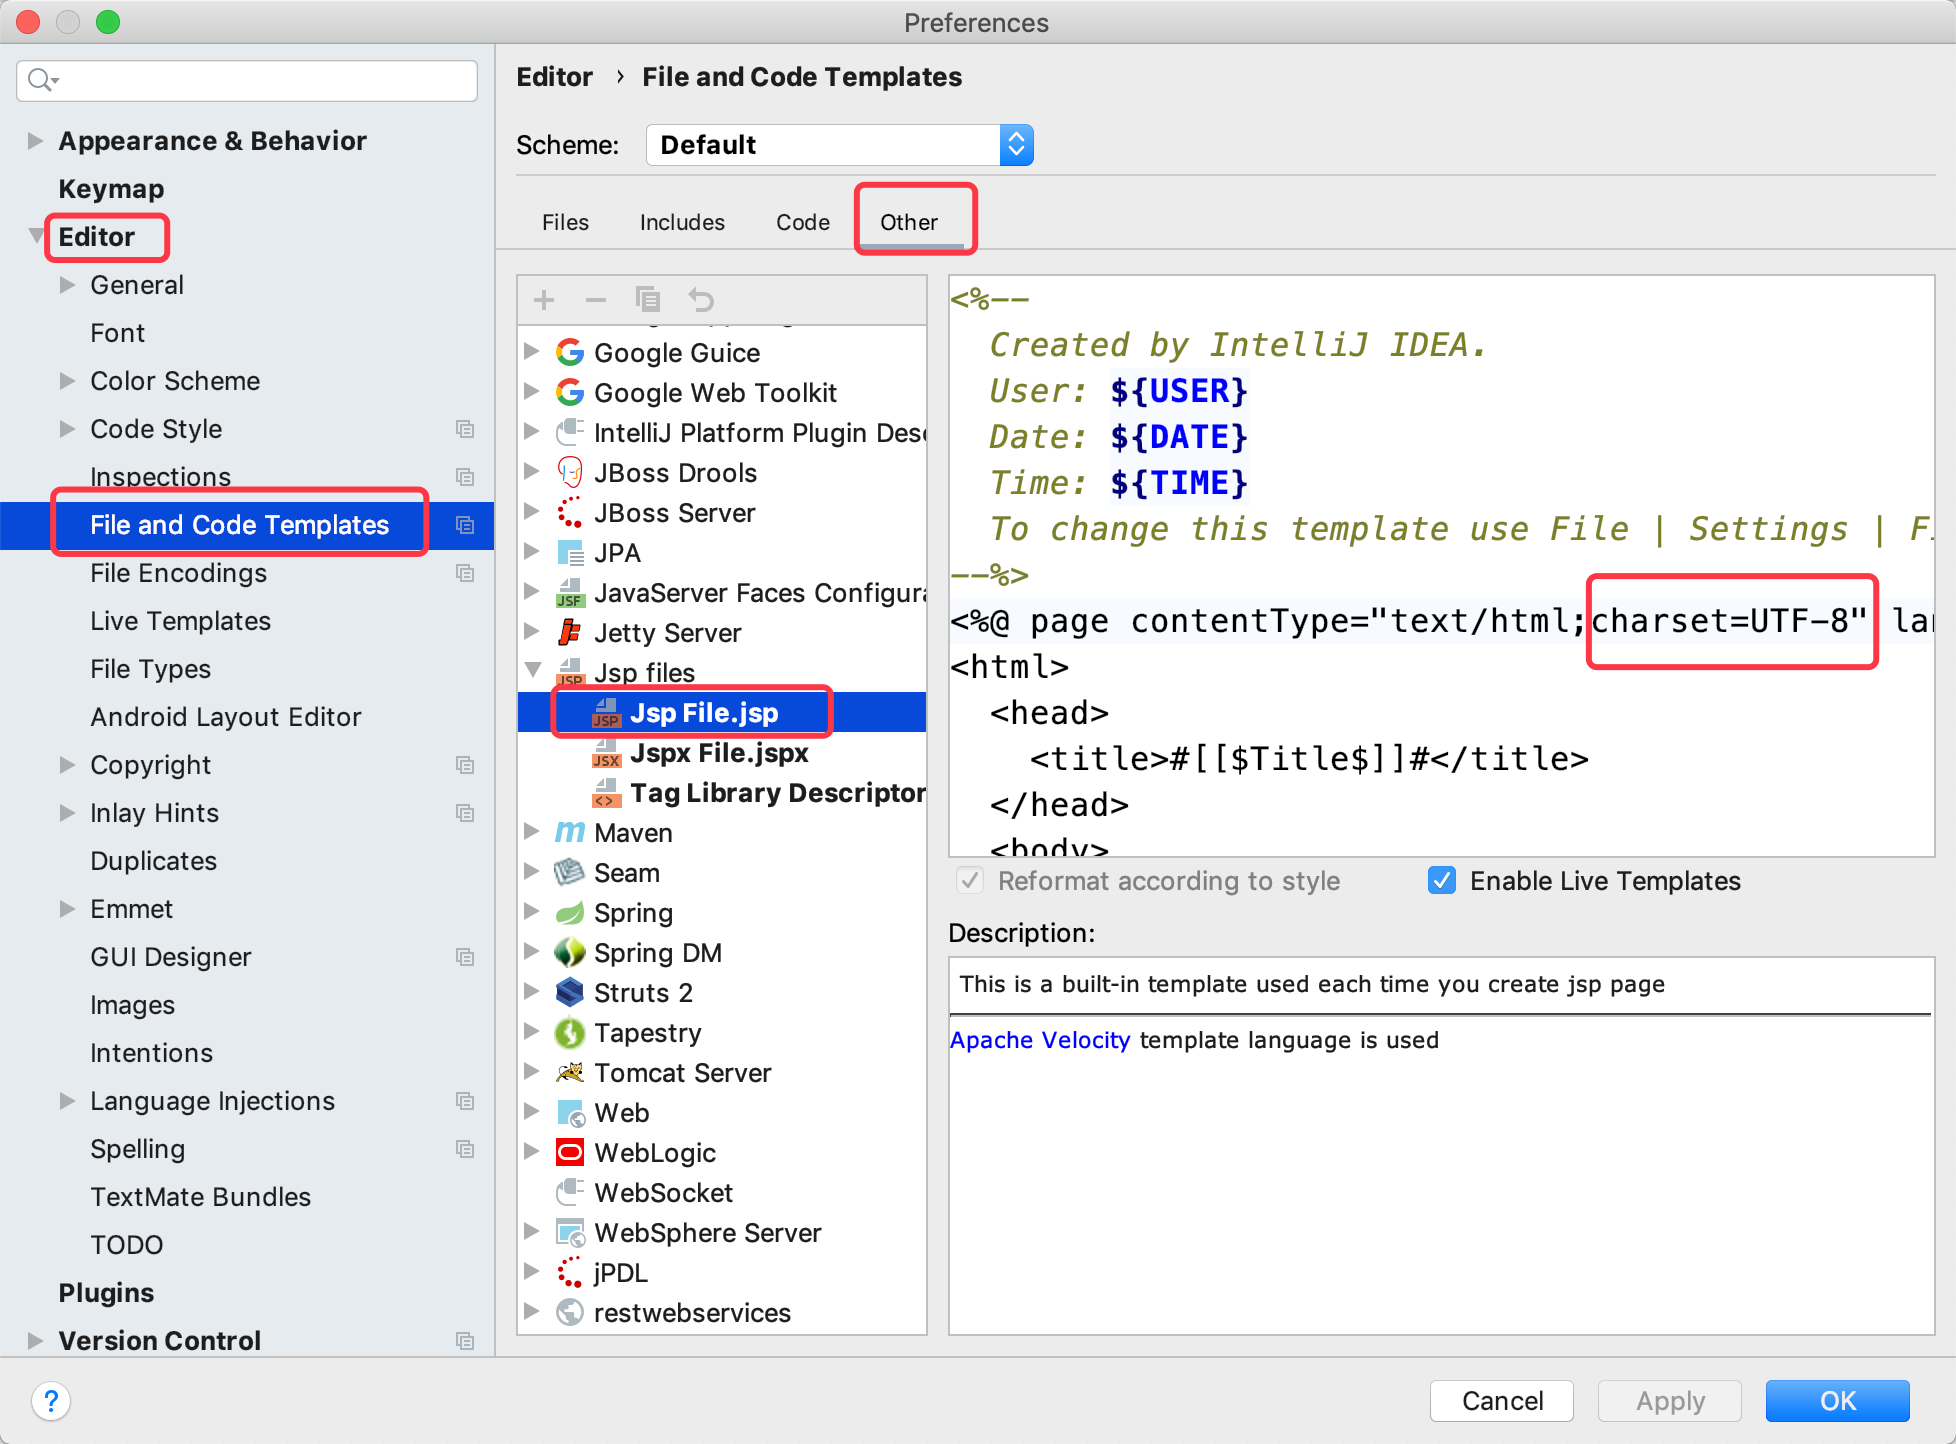Click the Tapestry icon

tap(570, 1032)
